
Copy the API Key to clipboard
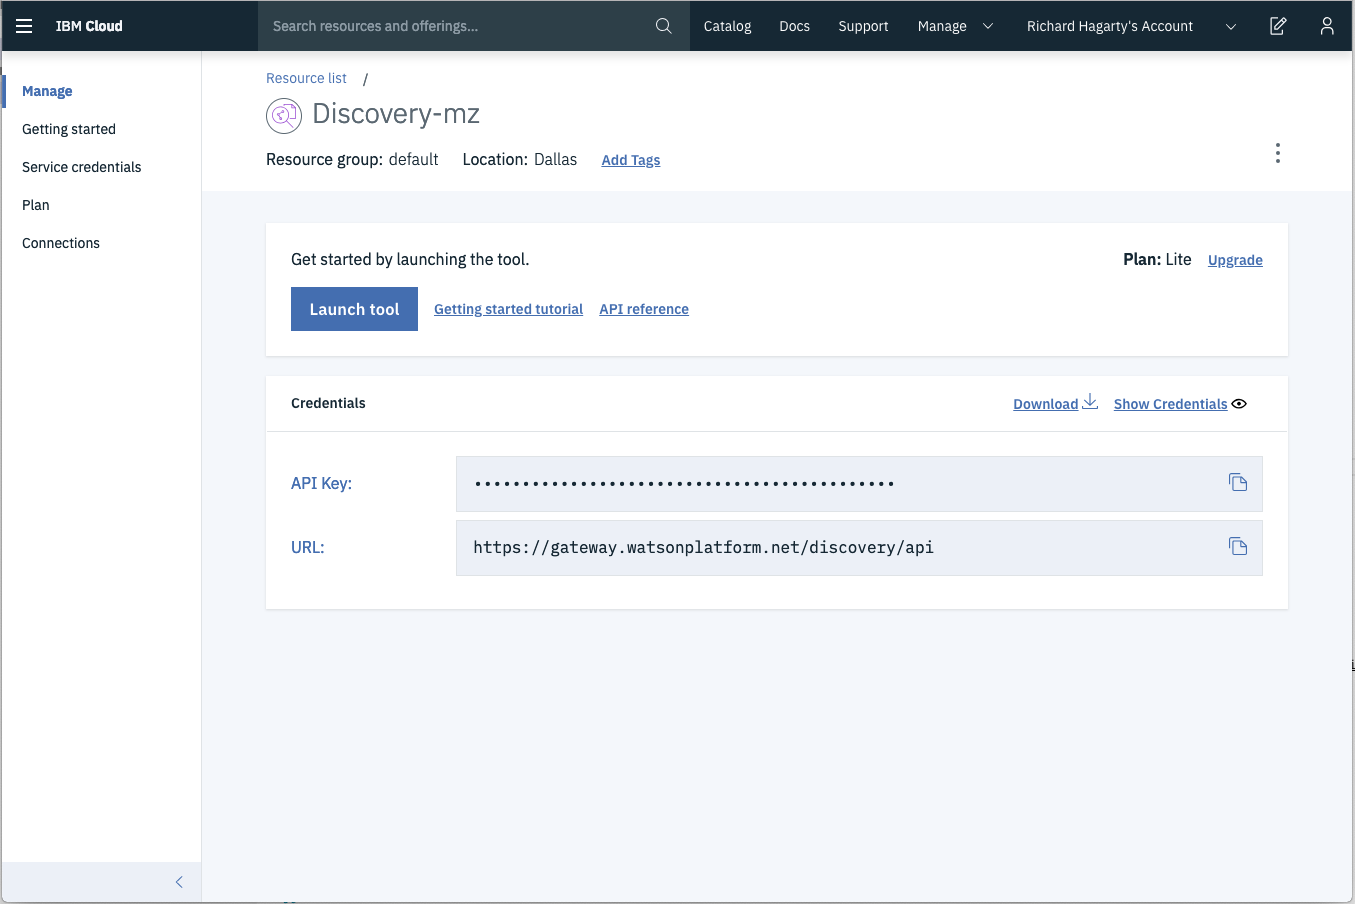(x=1238, y=483)
